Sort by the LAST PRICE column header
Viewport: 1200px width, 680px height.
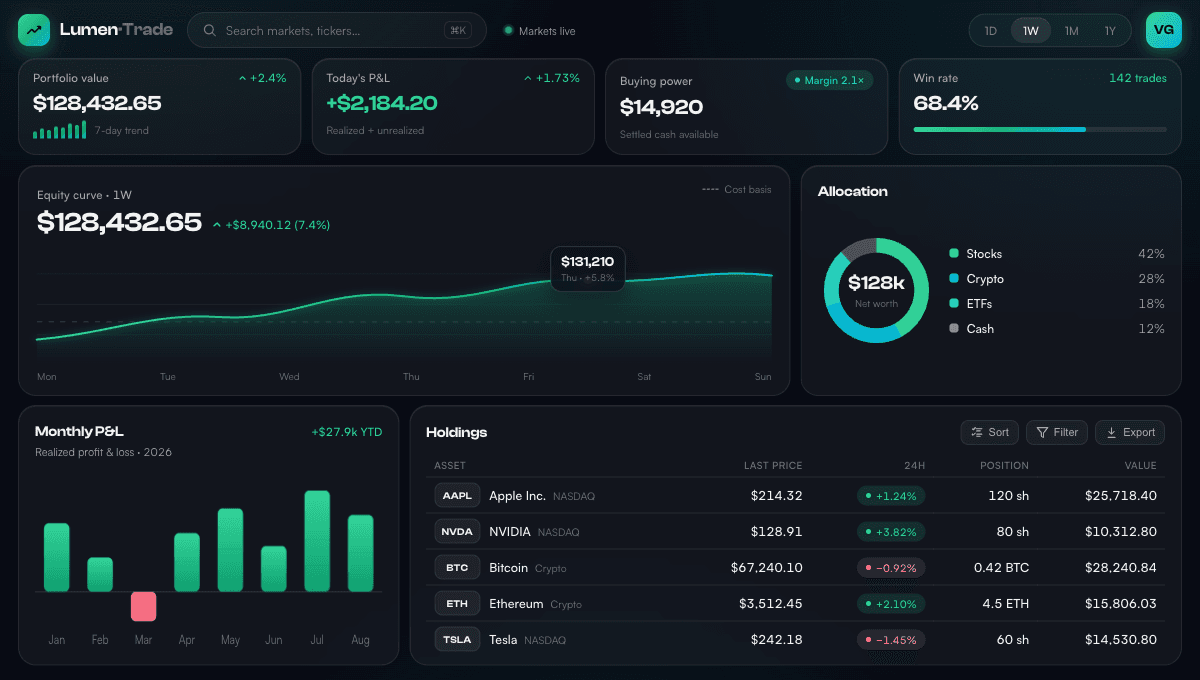point(773,465)
